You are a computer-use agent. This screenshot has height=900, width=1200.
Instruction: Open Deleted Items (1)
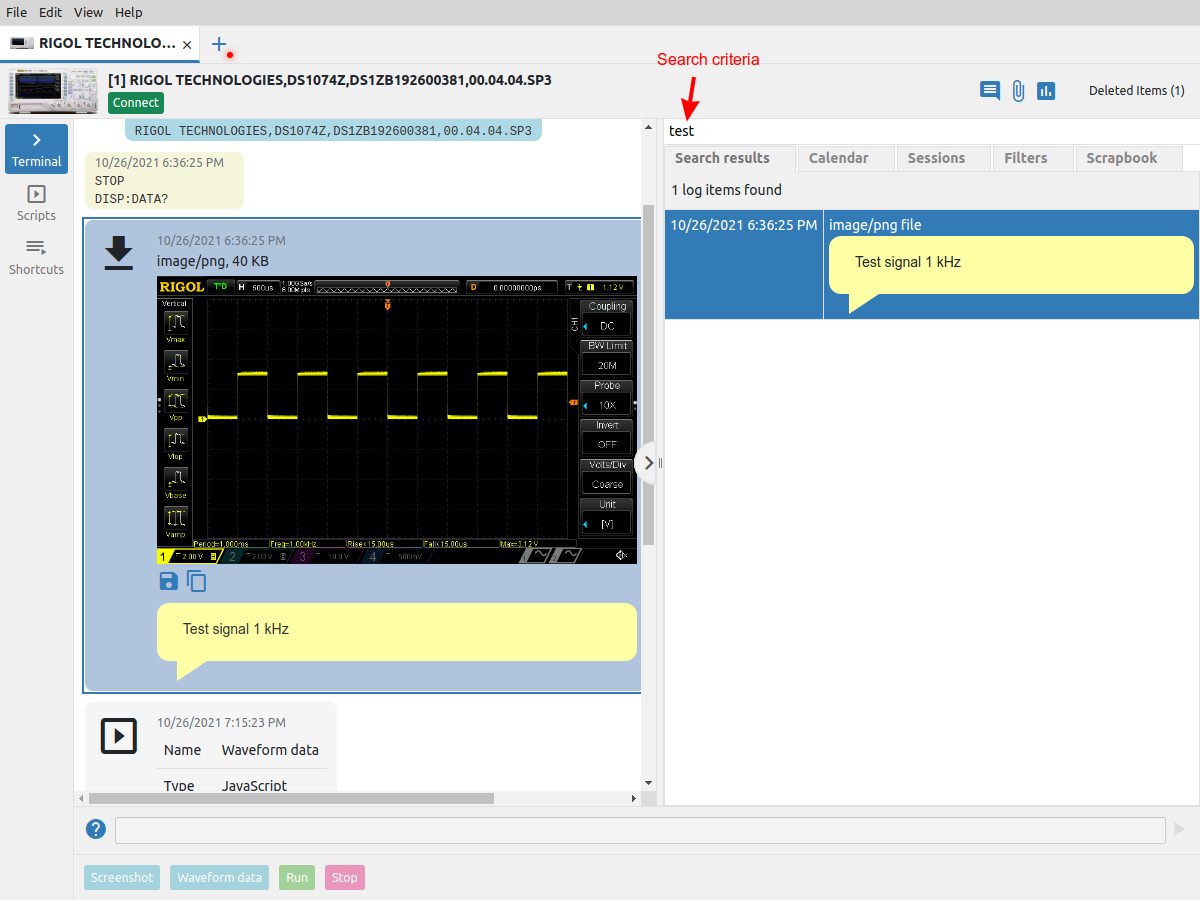click(x=1136, y=91)
